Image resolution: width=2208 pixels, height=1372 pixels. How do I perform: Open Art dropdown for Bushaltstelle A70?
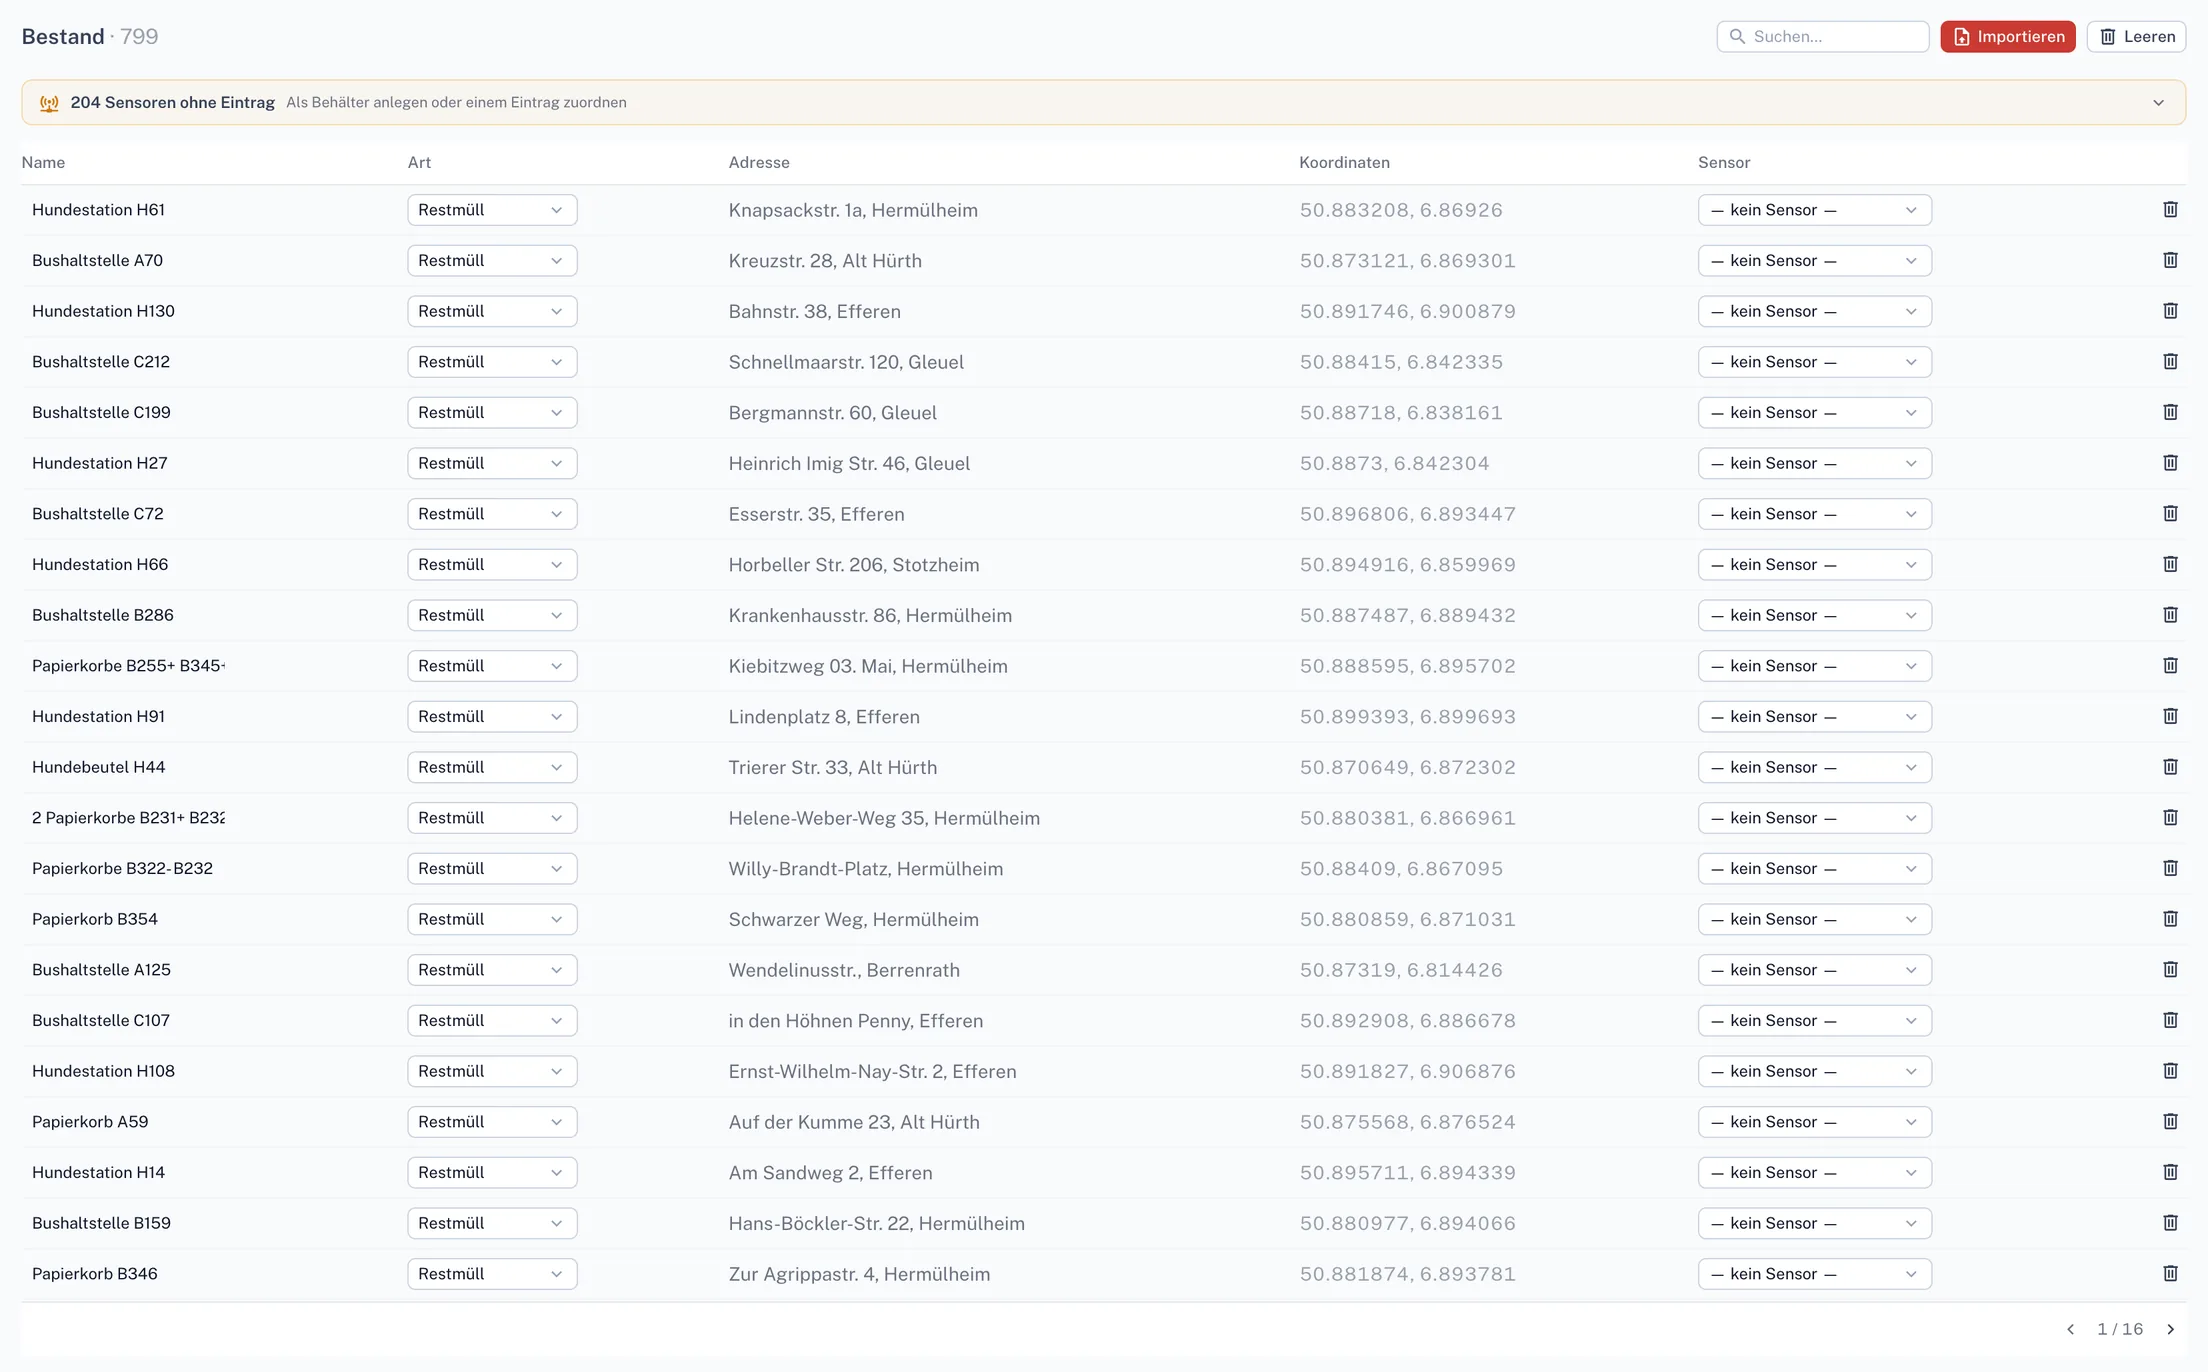[x=492, y=261]
